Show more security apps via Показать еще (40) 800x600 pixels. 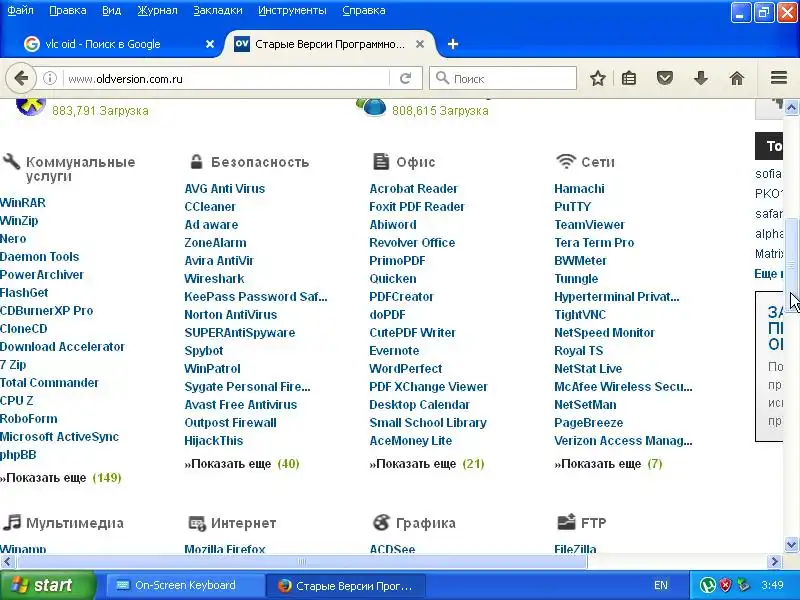tap(242, 464)
